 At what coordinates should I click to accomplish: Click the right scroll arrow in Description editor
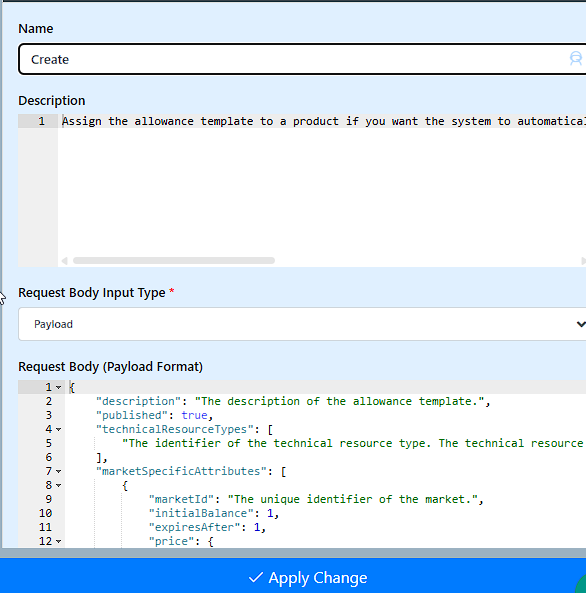coord(583,261)
